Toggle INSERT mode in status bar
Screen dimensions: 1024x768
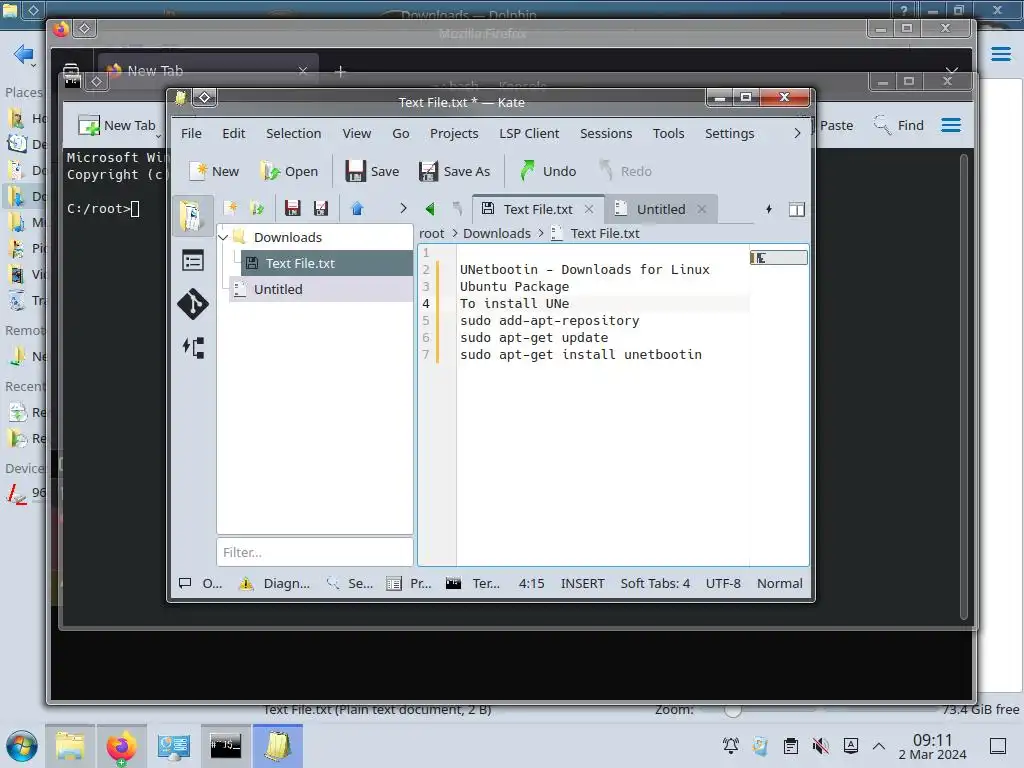coord(583,583)
